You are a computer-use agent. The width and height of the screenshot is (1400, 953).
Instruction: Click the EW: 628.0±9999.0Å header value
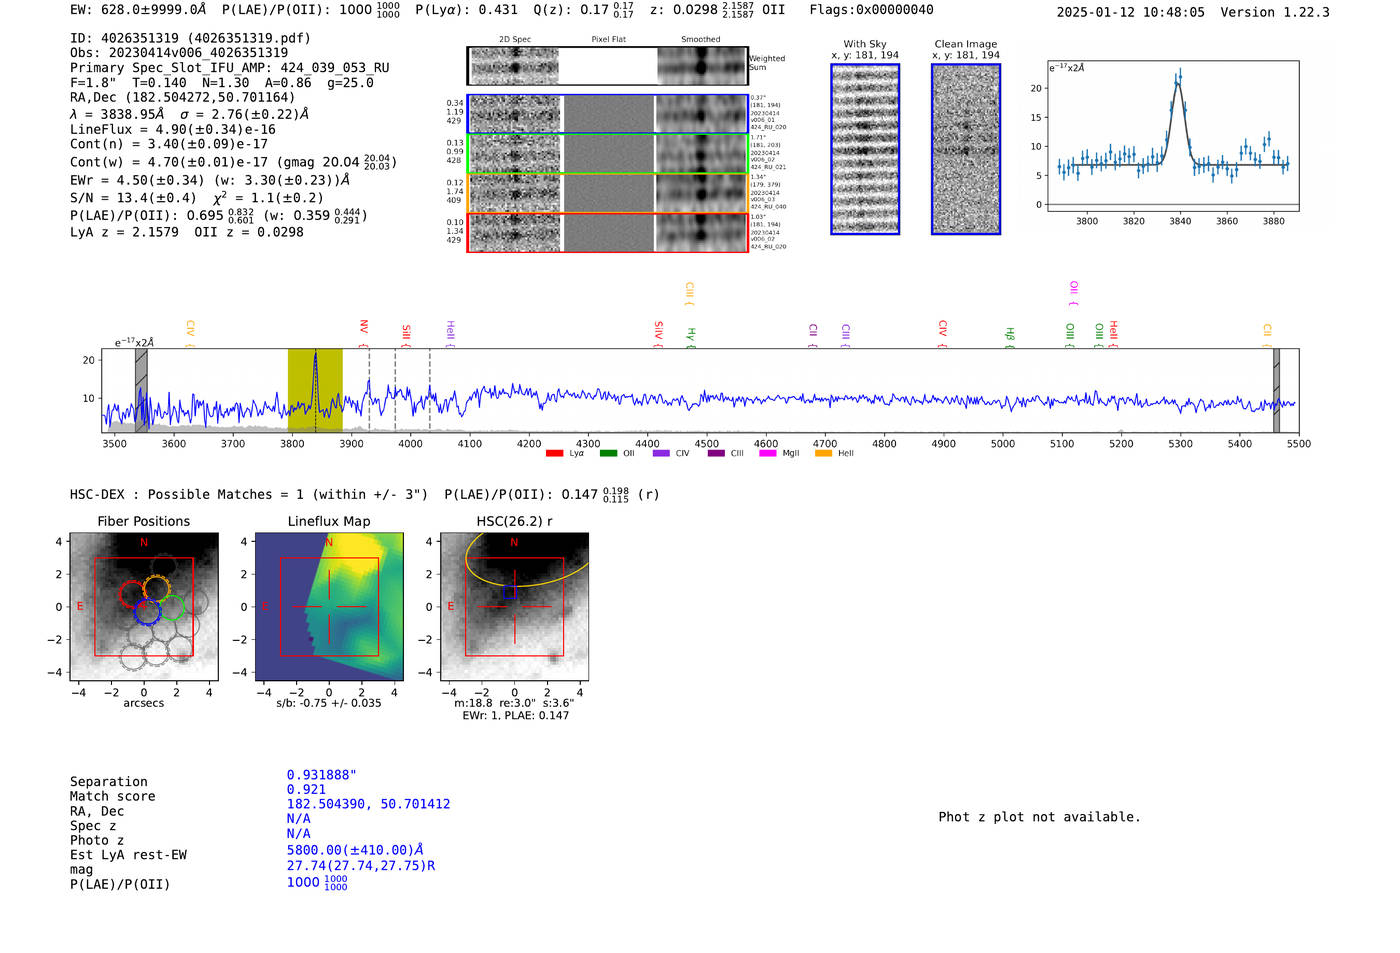tap(138, 10)
